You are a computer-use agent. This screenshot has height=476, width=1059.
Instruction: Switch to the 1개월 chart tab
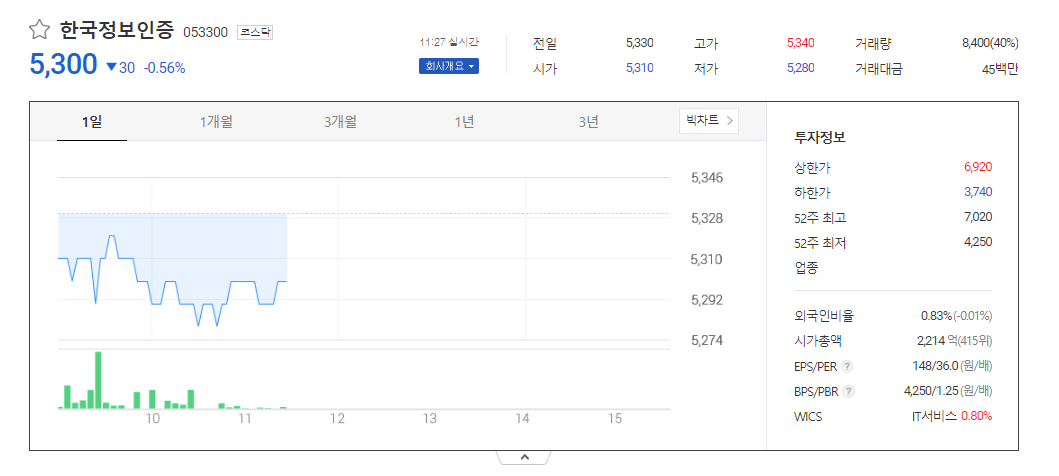click(x=216, y=122)
